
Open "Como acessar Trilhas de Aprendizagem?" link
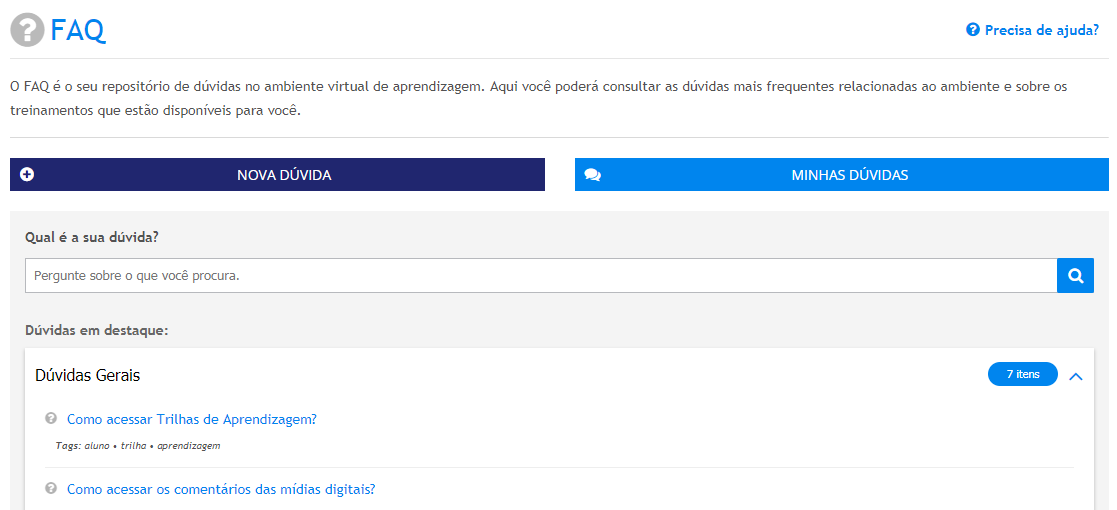click(x=191, y=419)
